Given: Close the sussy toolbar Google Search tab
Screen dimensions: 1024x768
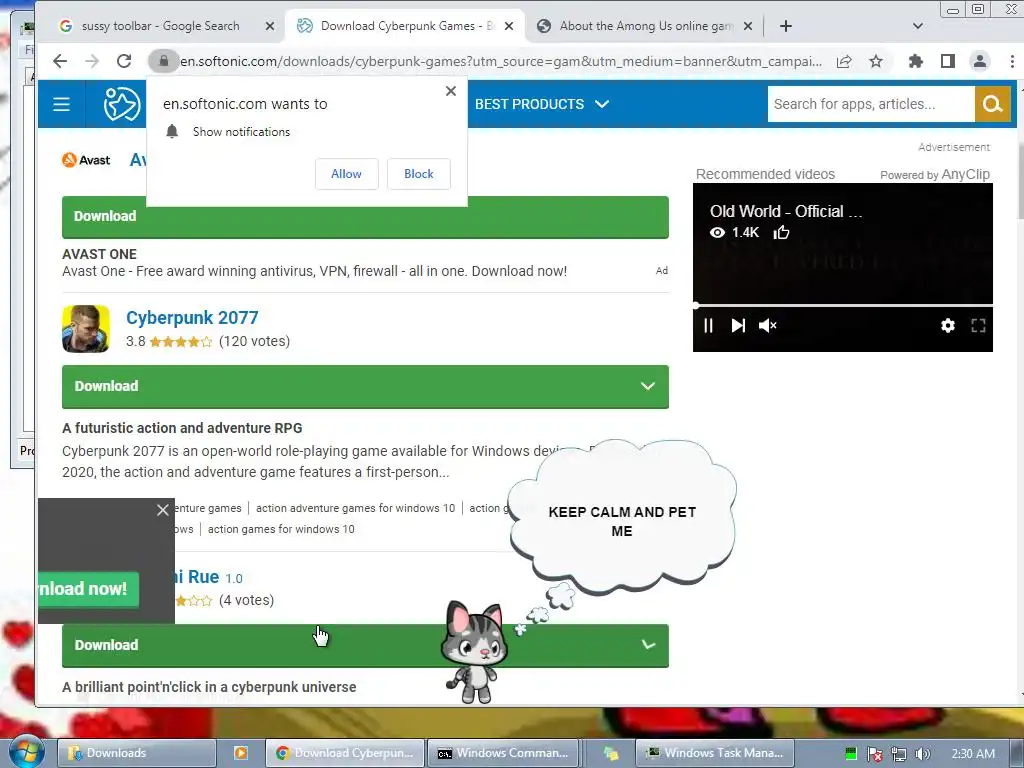Looking at the screenshot, I should coord(270,26).
